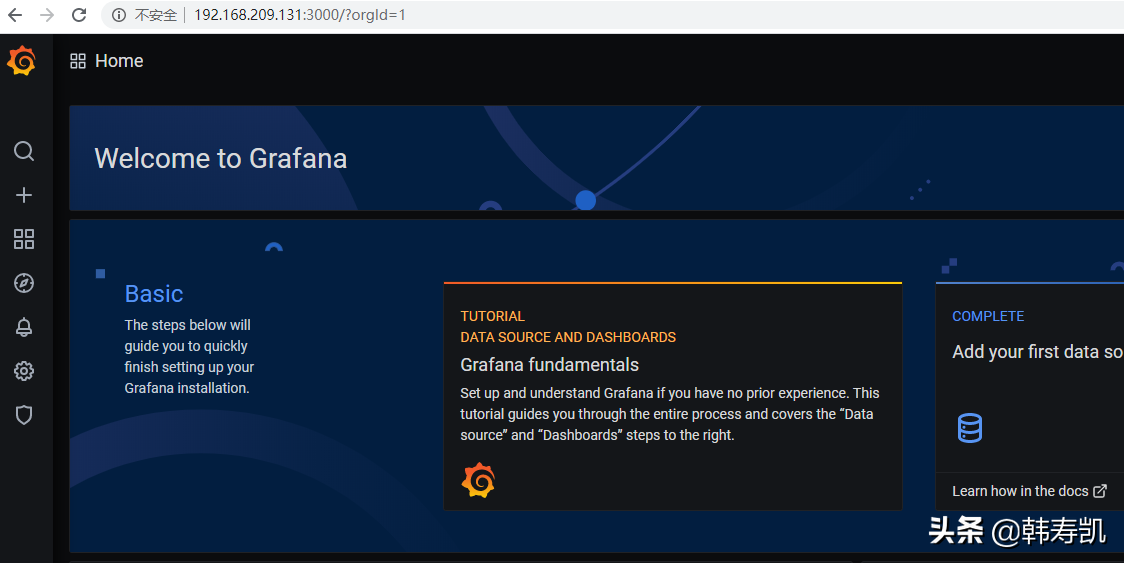This screenshot has height=563, width=1124.
Task: Click the Welcome to Grafana title
Action: point(221,159)
